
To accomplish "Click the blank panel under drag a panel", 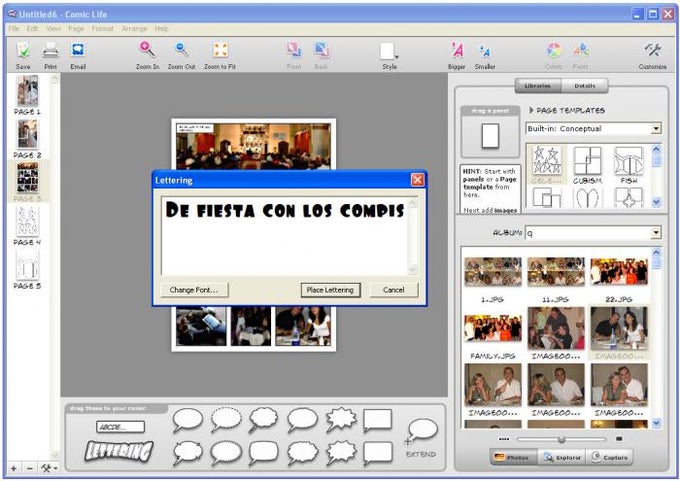I will (490, 136).
